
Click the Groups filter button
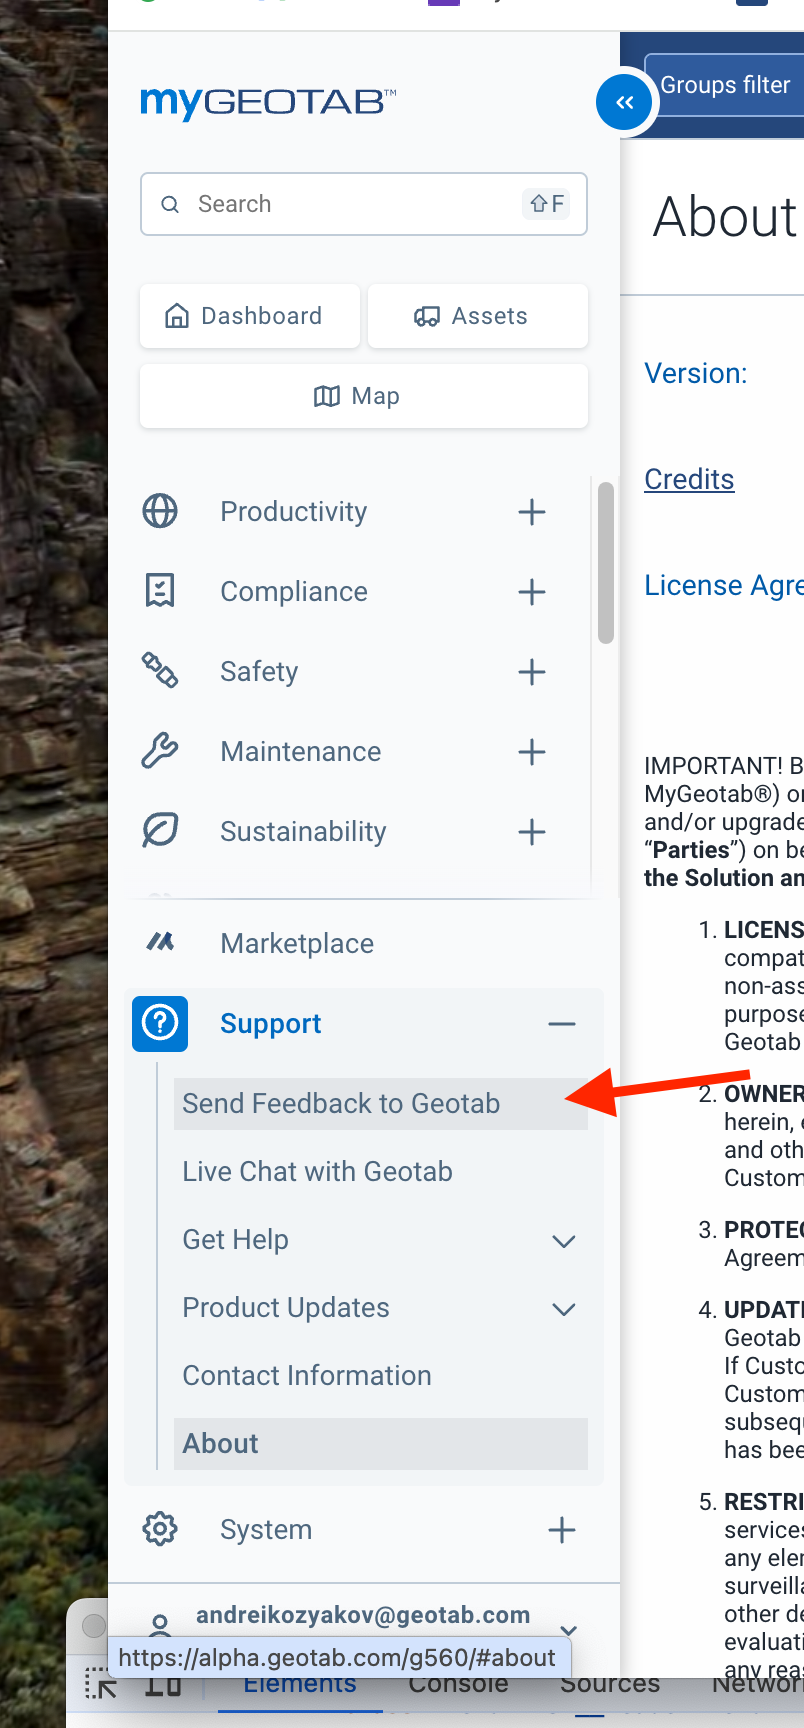point(725,84)
